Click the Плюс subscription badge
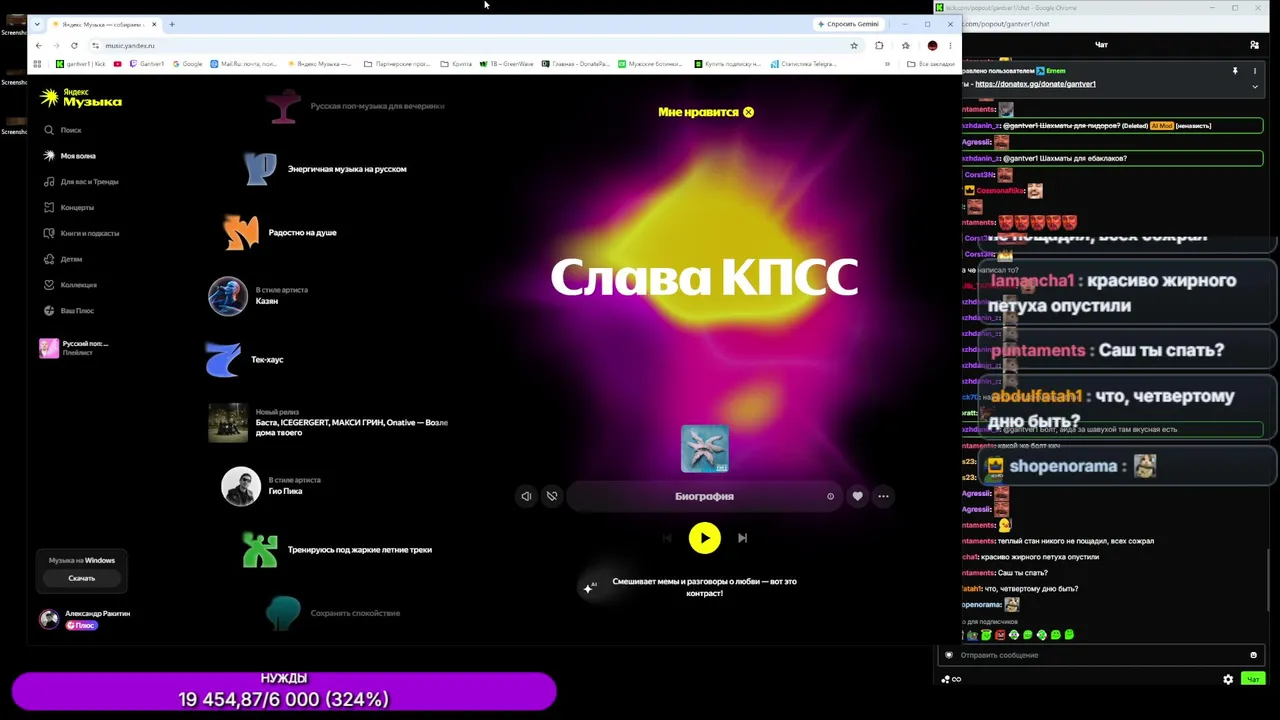The height and width of the screenshot is (720, 1280). pyautogui.click(x=81, y=626)
